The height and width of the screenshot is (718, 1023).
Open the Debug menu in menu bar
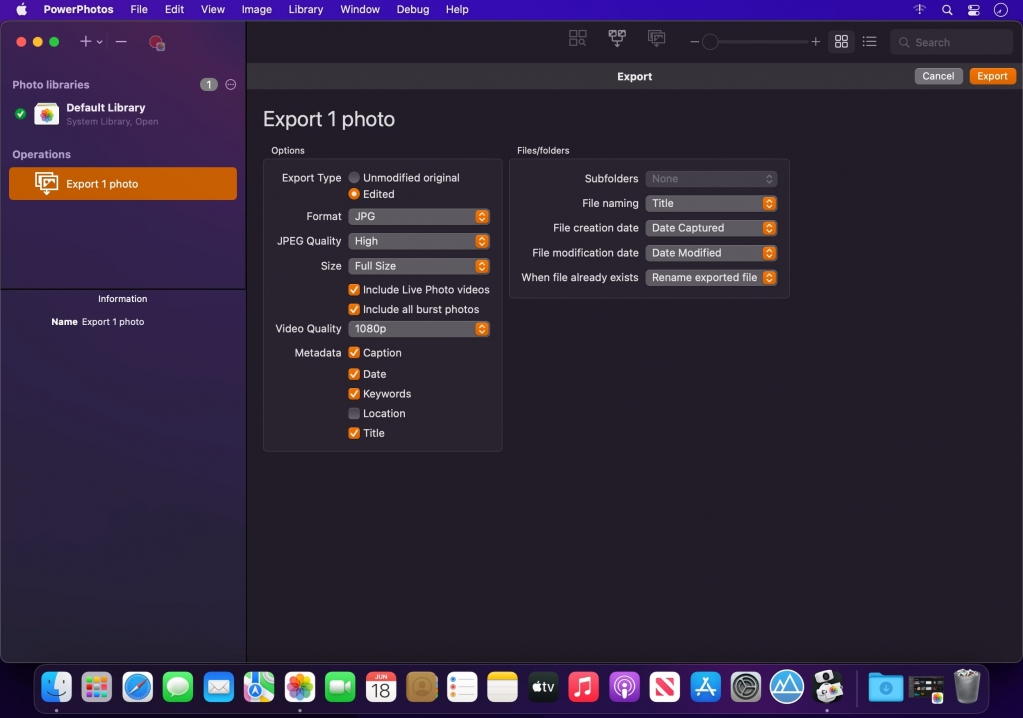(412, 10)
